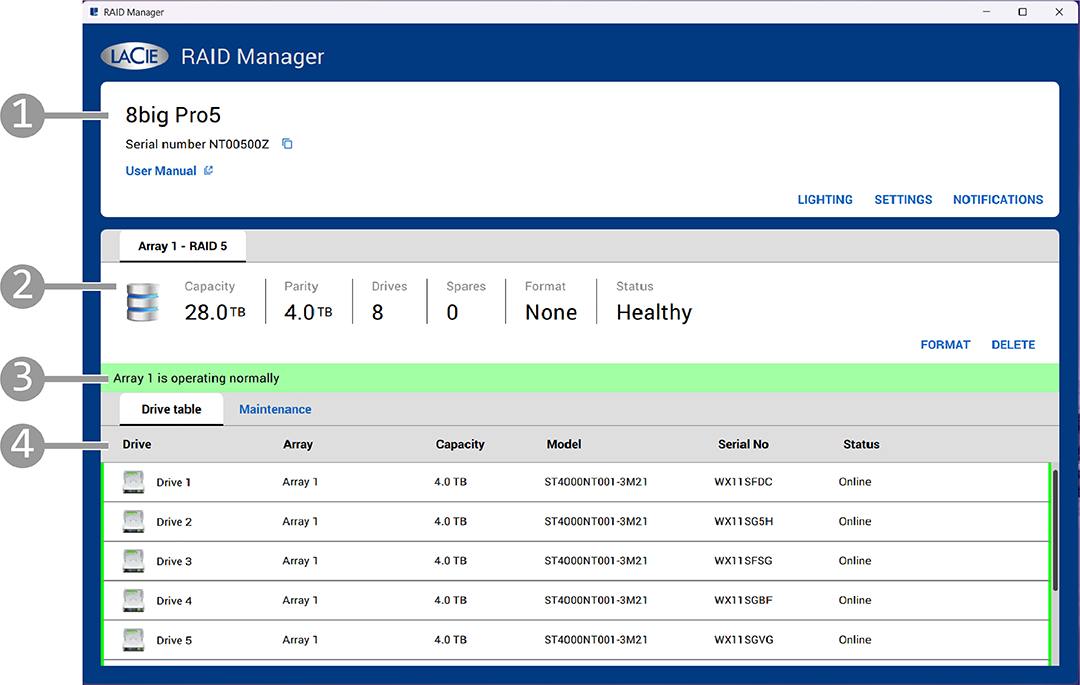Click the Drive 4 disk icon
Viewport: 1080px width, 685px height.
[x=133, y=600]
